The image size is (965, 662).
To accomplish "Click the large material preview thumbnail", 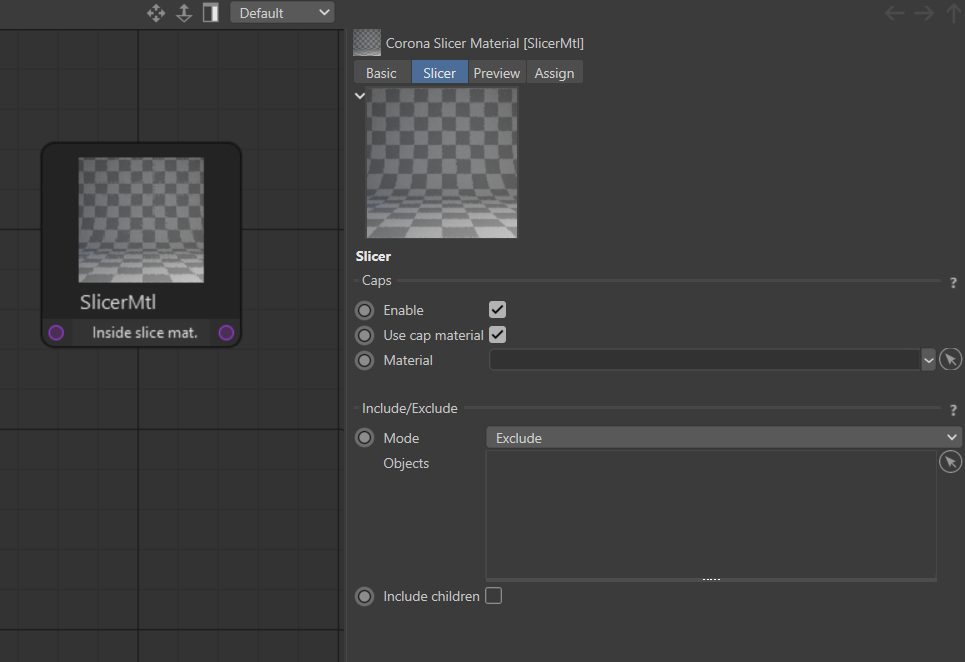I will click(442, 163).
